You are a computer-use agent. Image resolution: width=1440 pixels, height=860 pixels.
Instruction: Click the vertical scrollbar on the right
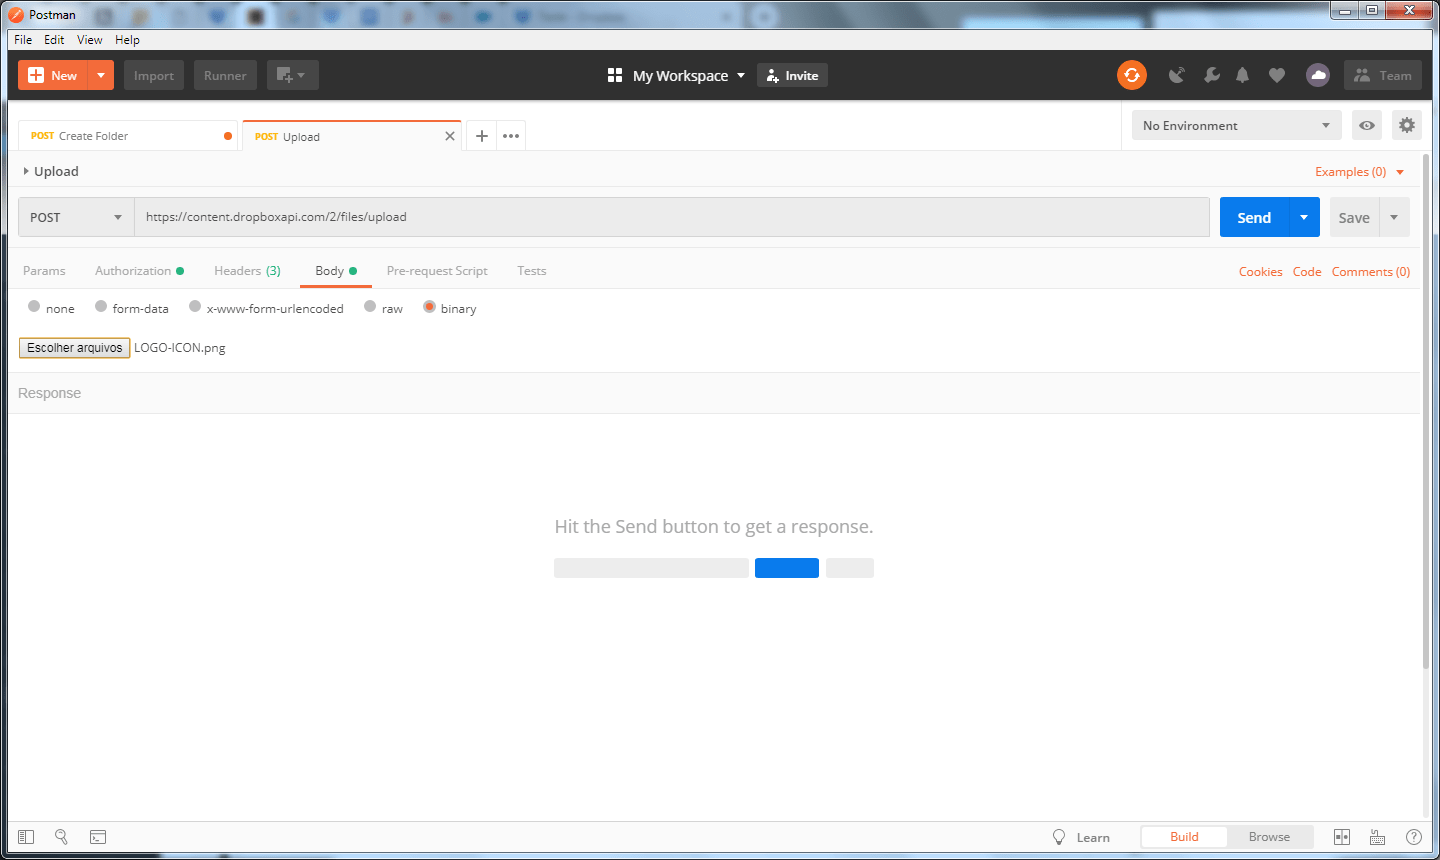(1426, 410)
